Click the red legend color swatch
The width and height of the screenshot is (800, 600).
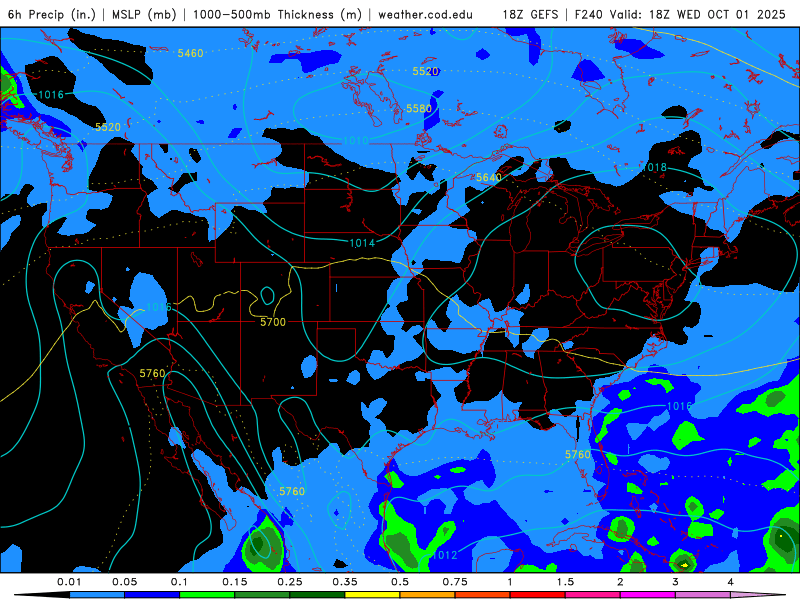click(538, 595)
